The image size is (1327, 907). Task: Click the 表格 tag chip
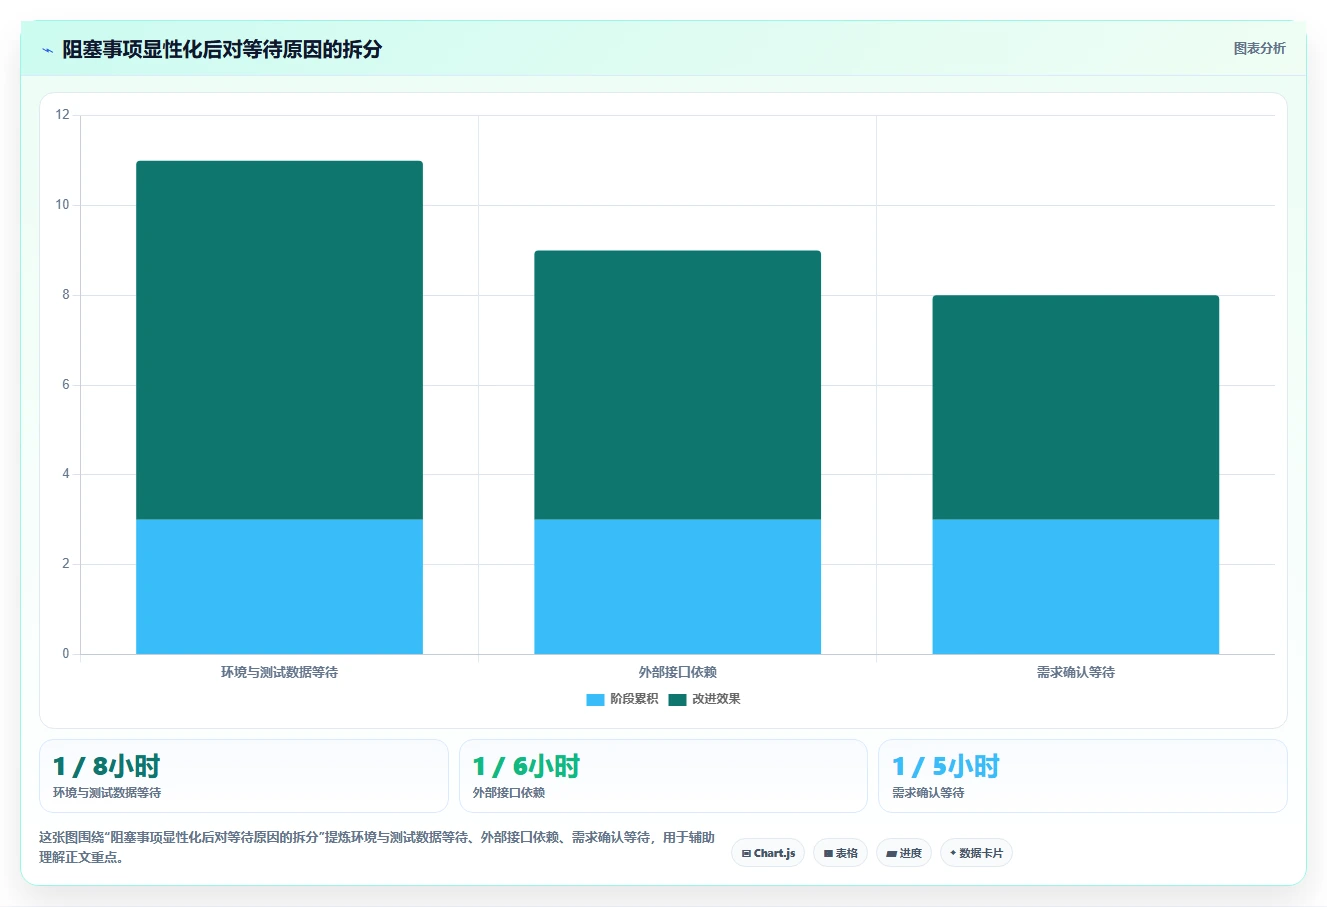click(x=840, y=853)
